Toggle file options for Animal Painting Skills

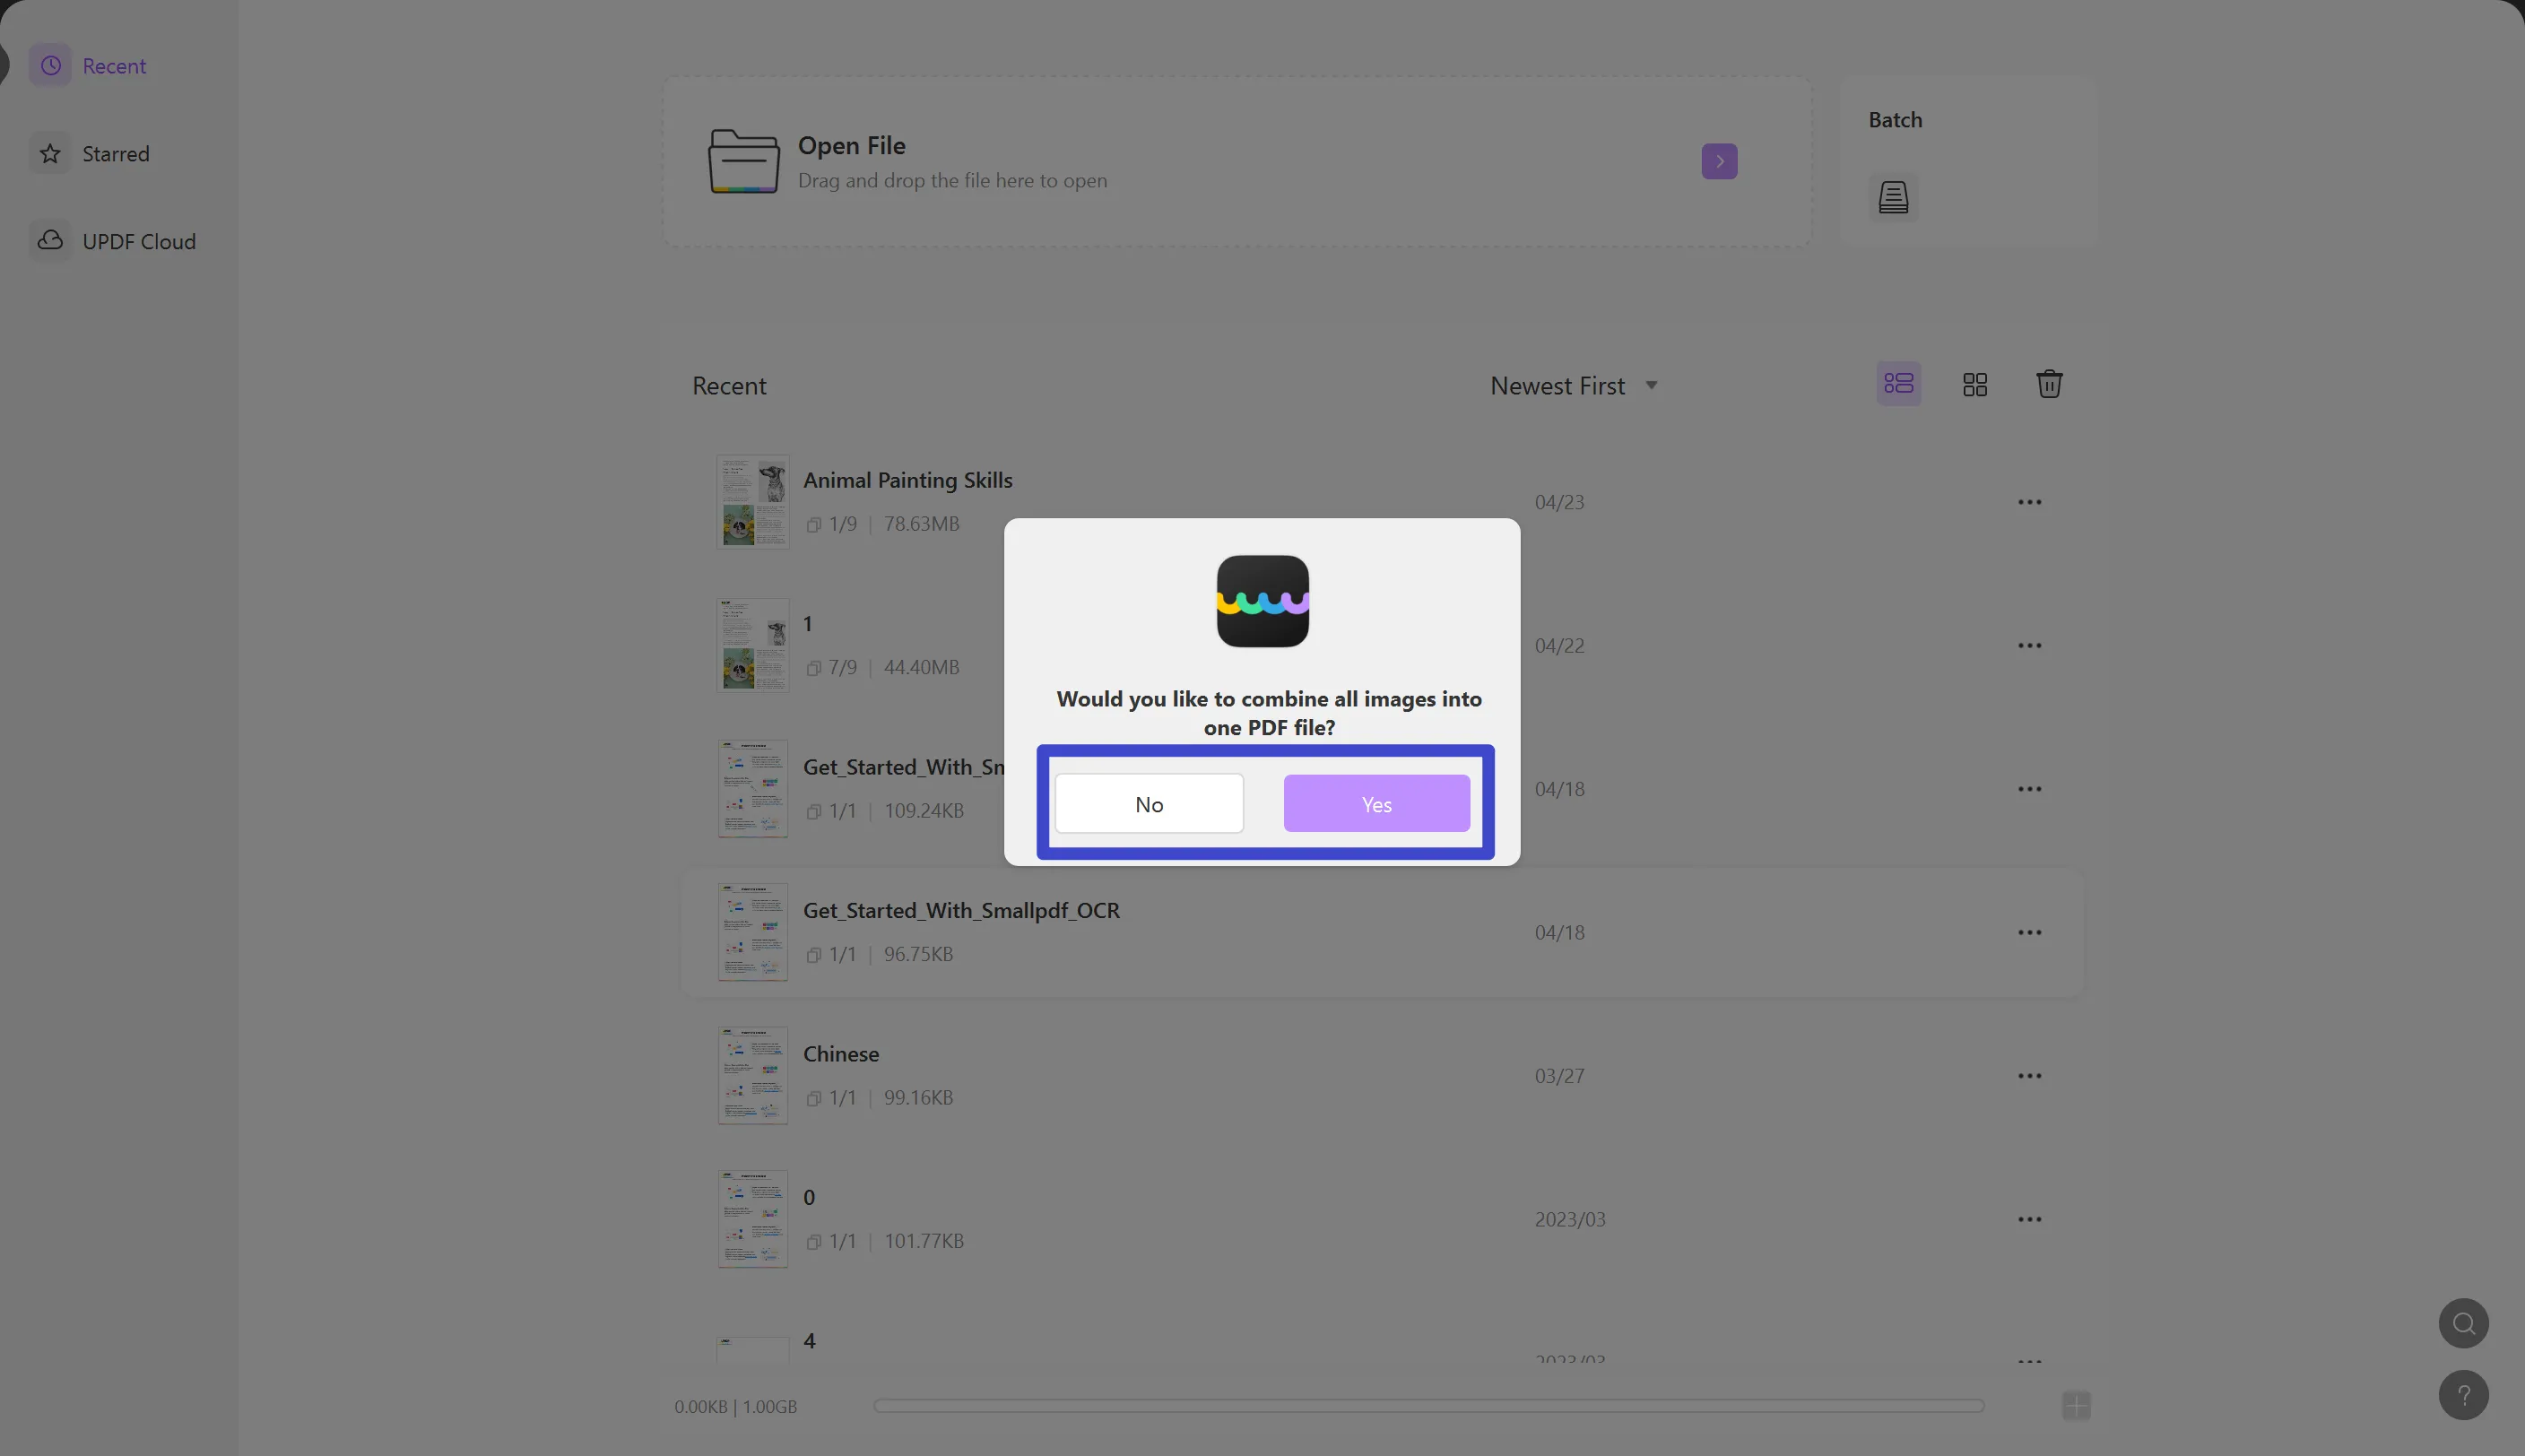(x=2031, y=503)
